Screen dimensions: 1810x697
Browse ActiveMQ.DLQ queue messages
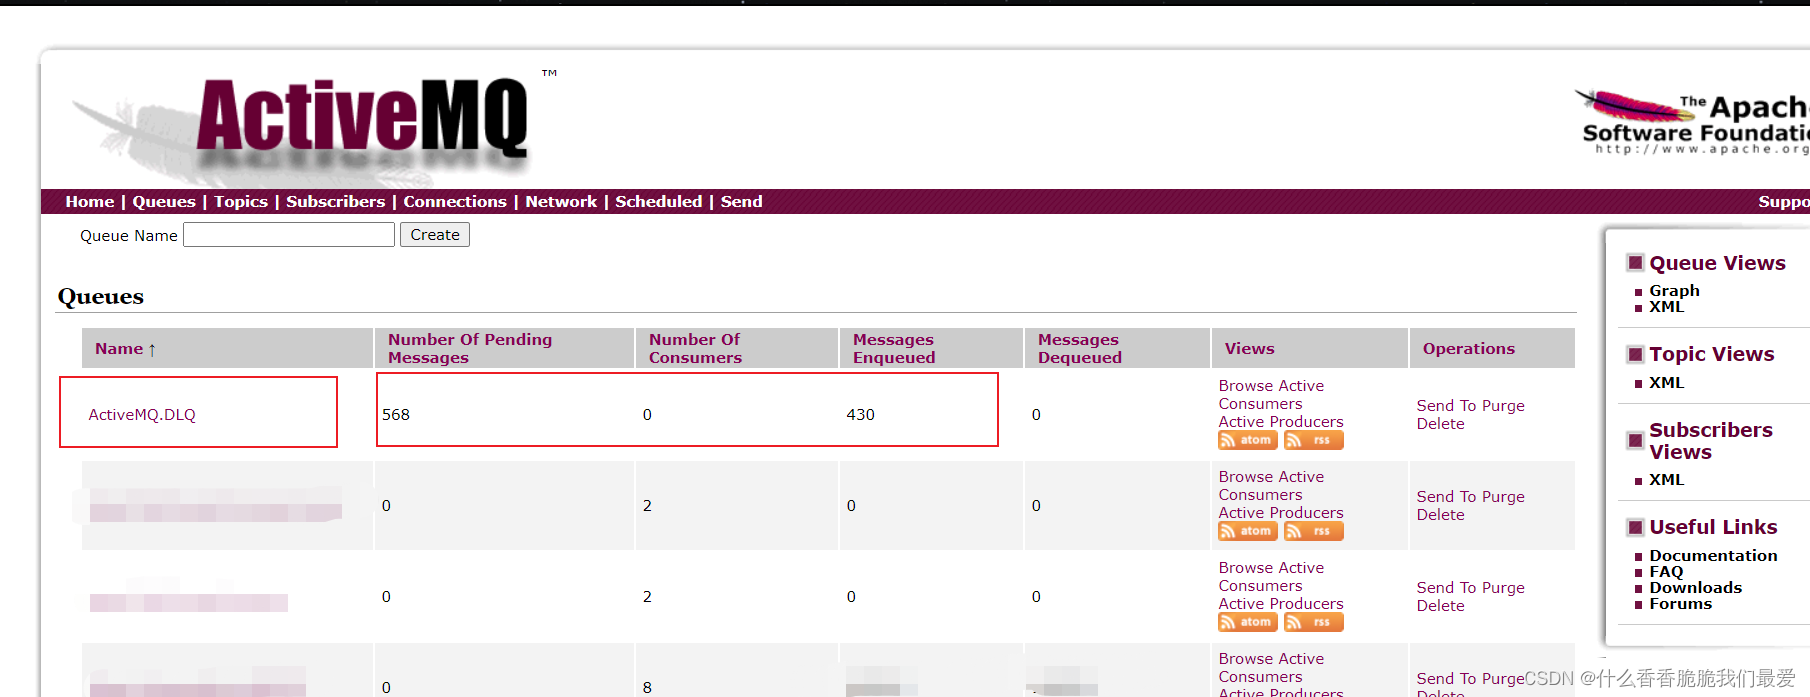point(1245,386)
